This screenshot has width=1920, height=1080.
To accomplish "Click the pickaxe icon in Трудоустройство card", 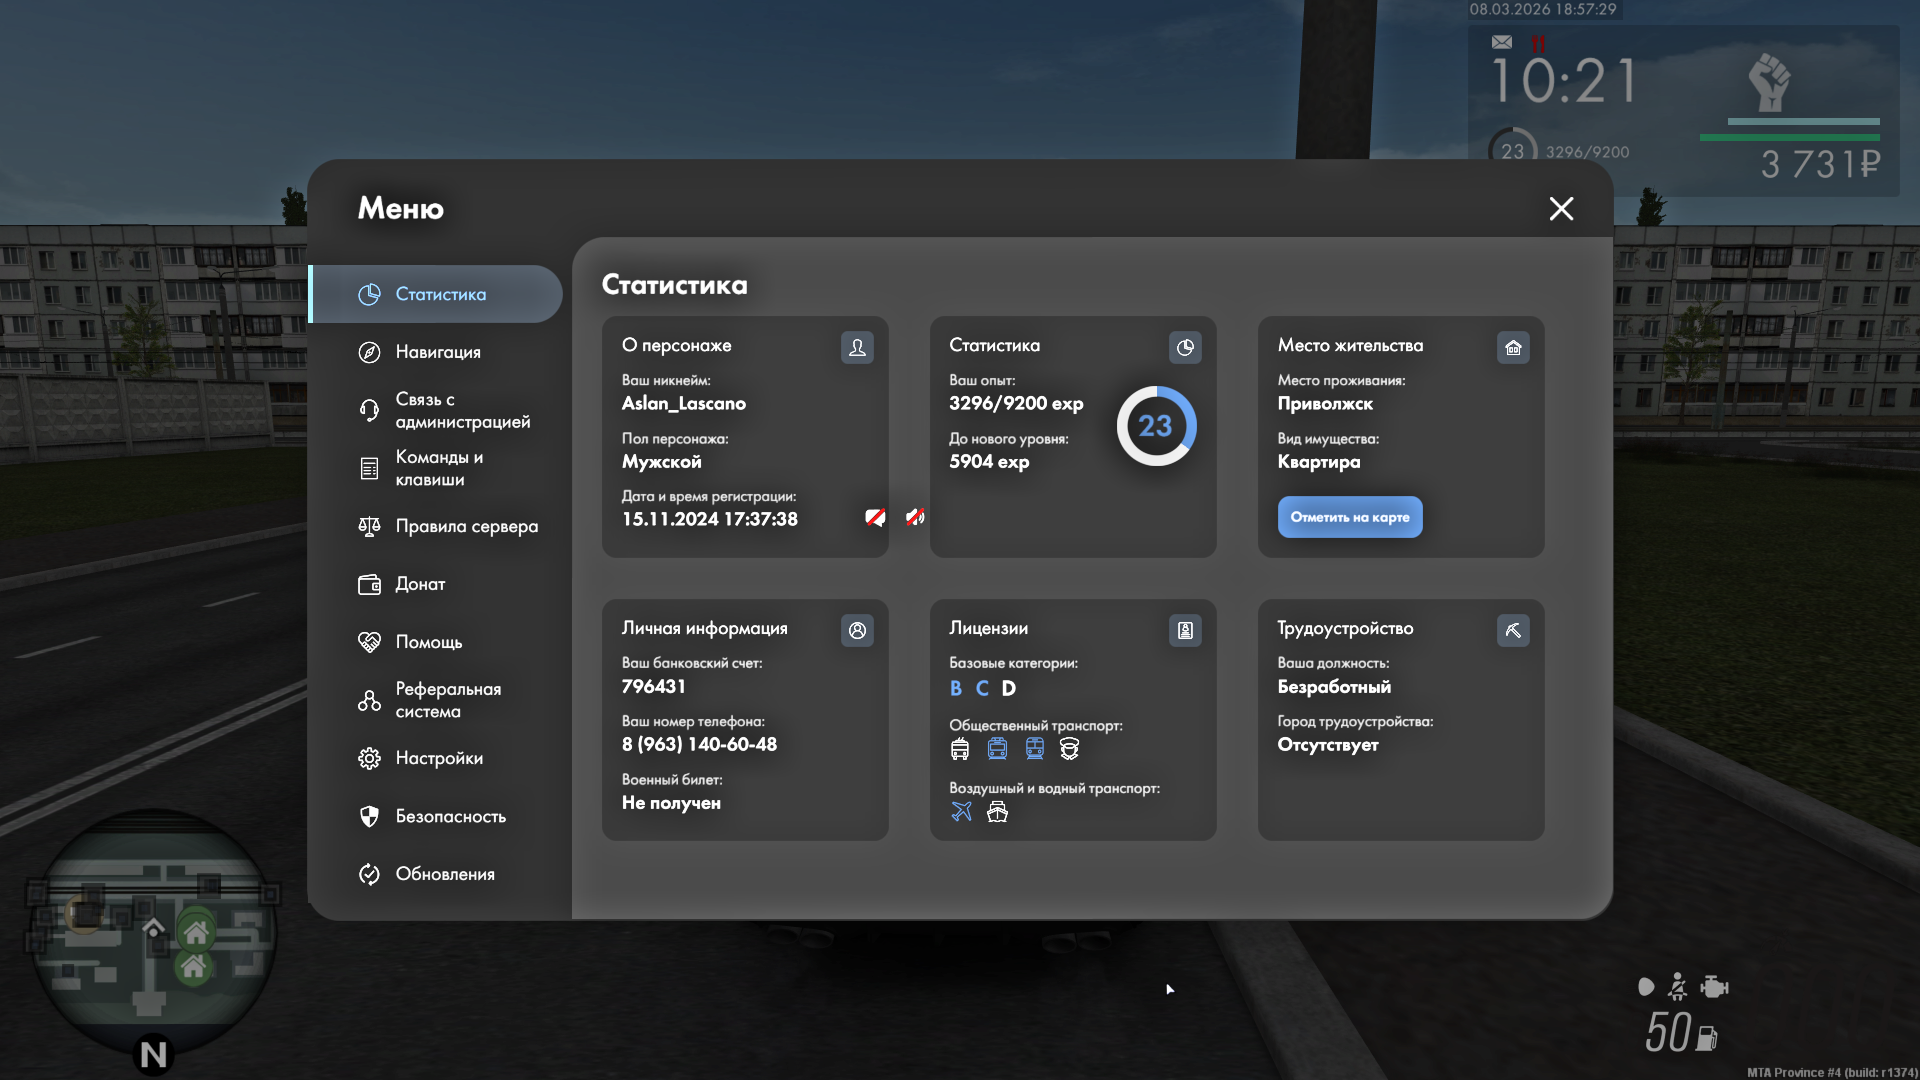I will [x=1513, y=630].
